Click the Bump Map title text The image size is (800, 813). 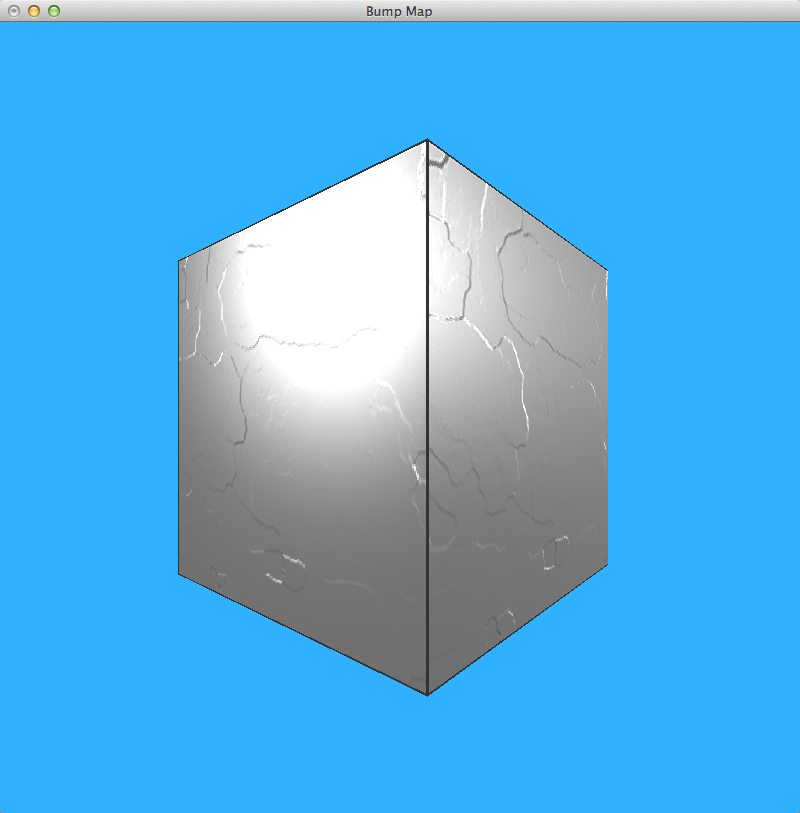pyautogui.click(x=399, y=11)
